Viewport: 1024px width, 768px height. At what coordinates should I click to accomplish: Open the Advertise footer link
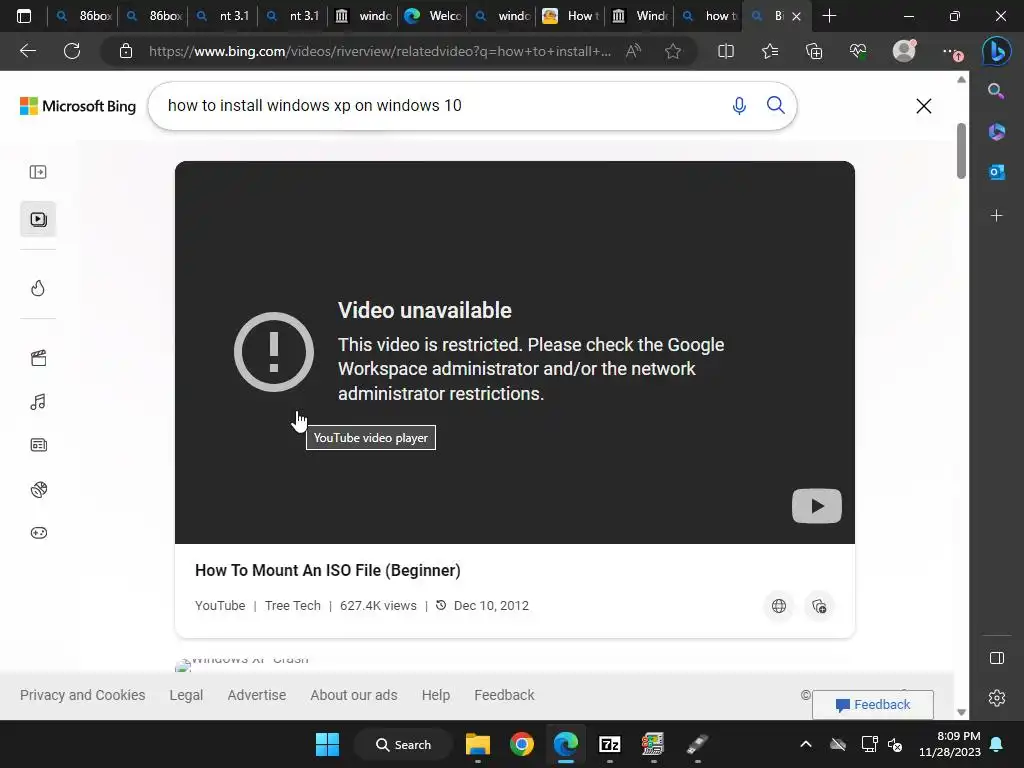[x=257, y=695]
